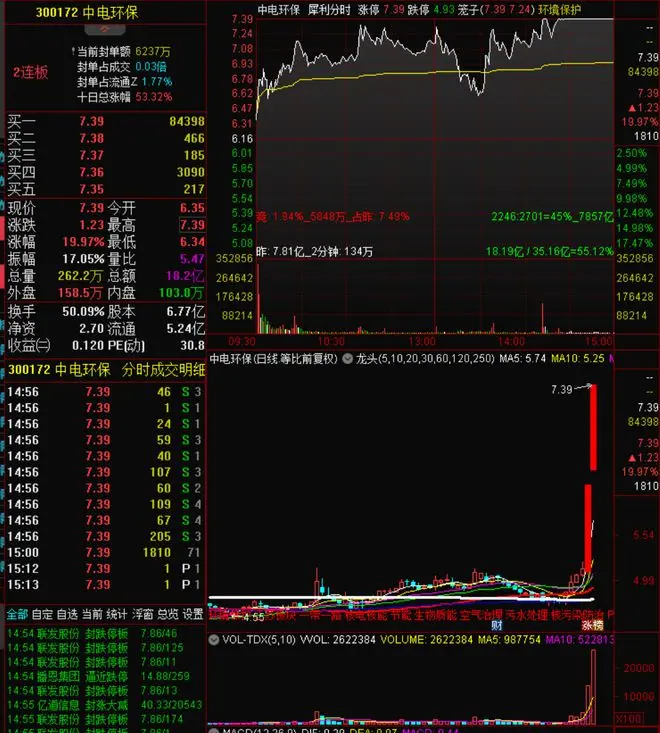Open 设置 in the alerts panel

(193, 613)
